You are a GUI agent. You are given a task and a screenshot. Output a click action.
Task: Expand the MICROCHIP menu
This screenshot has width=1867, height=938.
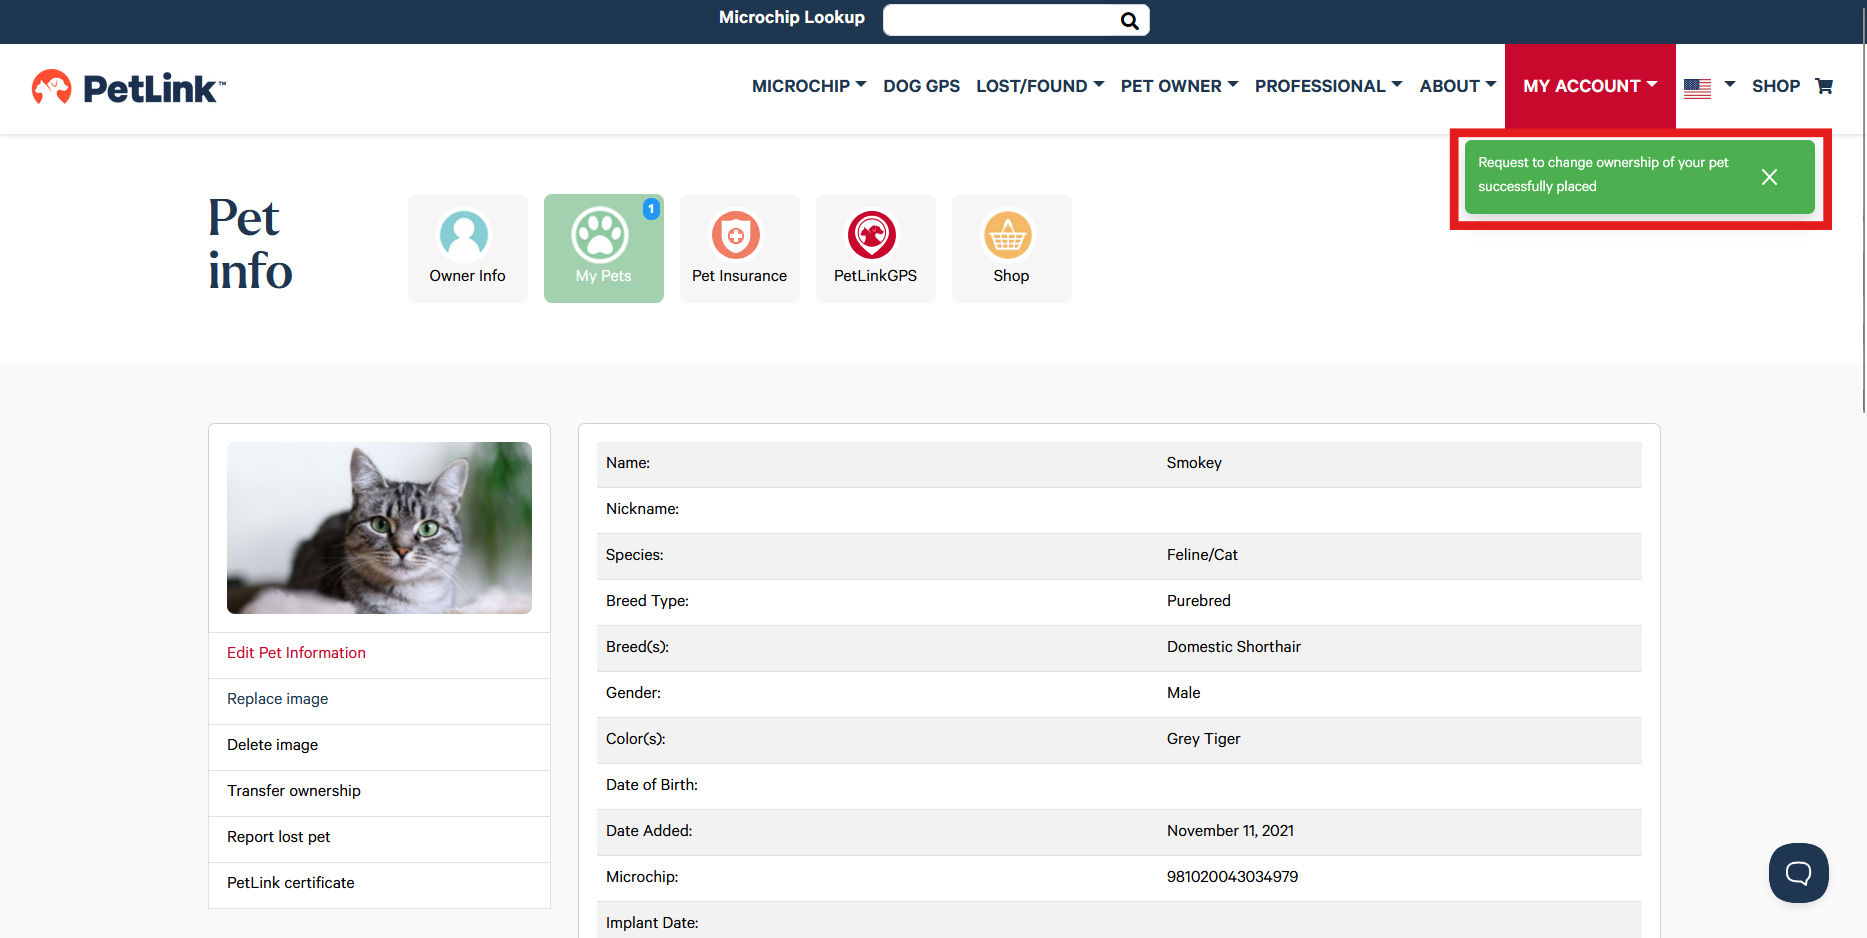coord(809,86)
